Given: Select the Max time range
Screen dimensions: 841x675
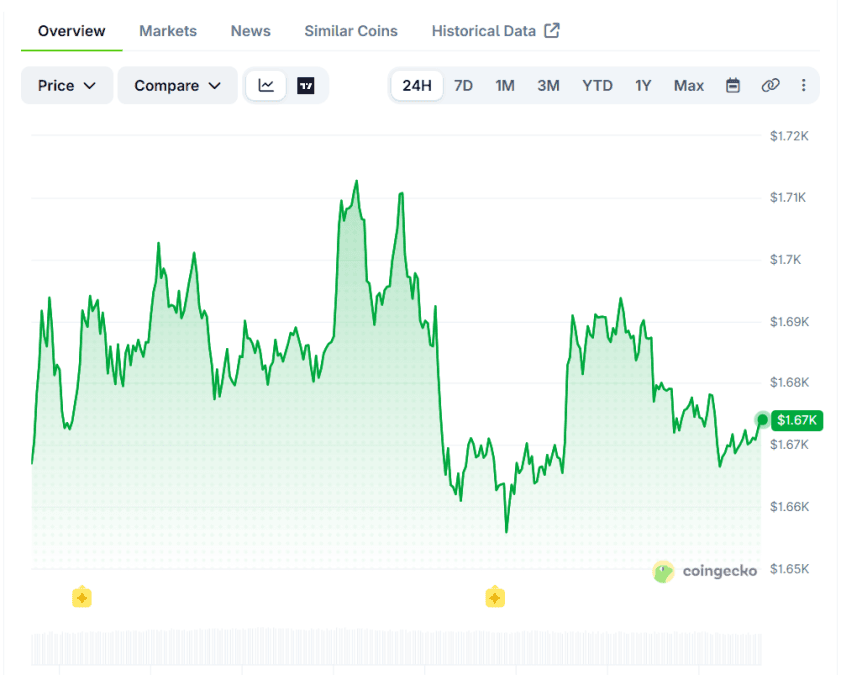Looking at the screenshot, I should [689, 85].
